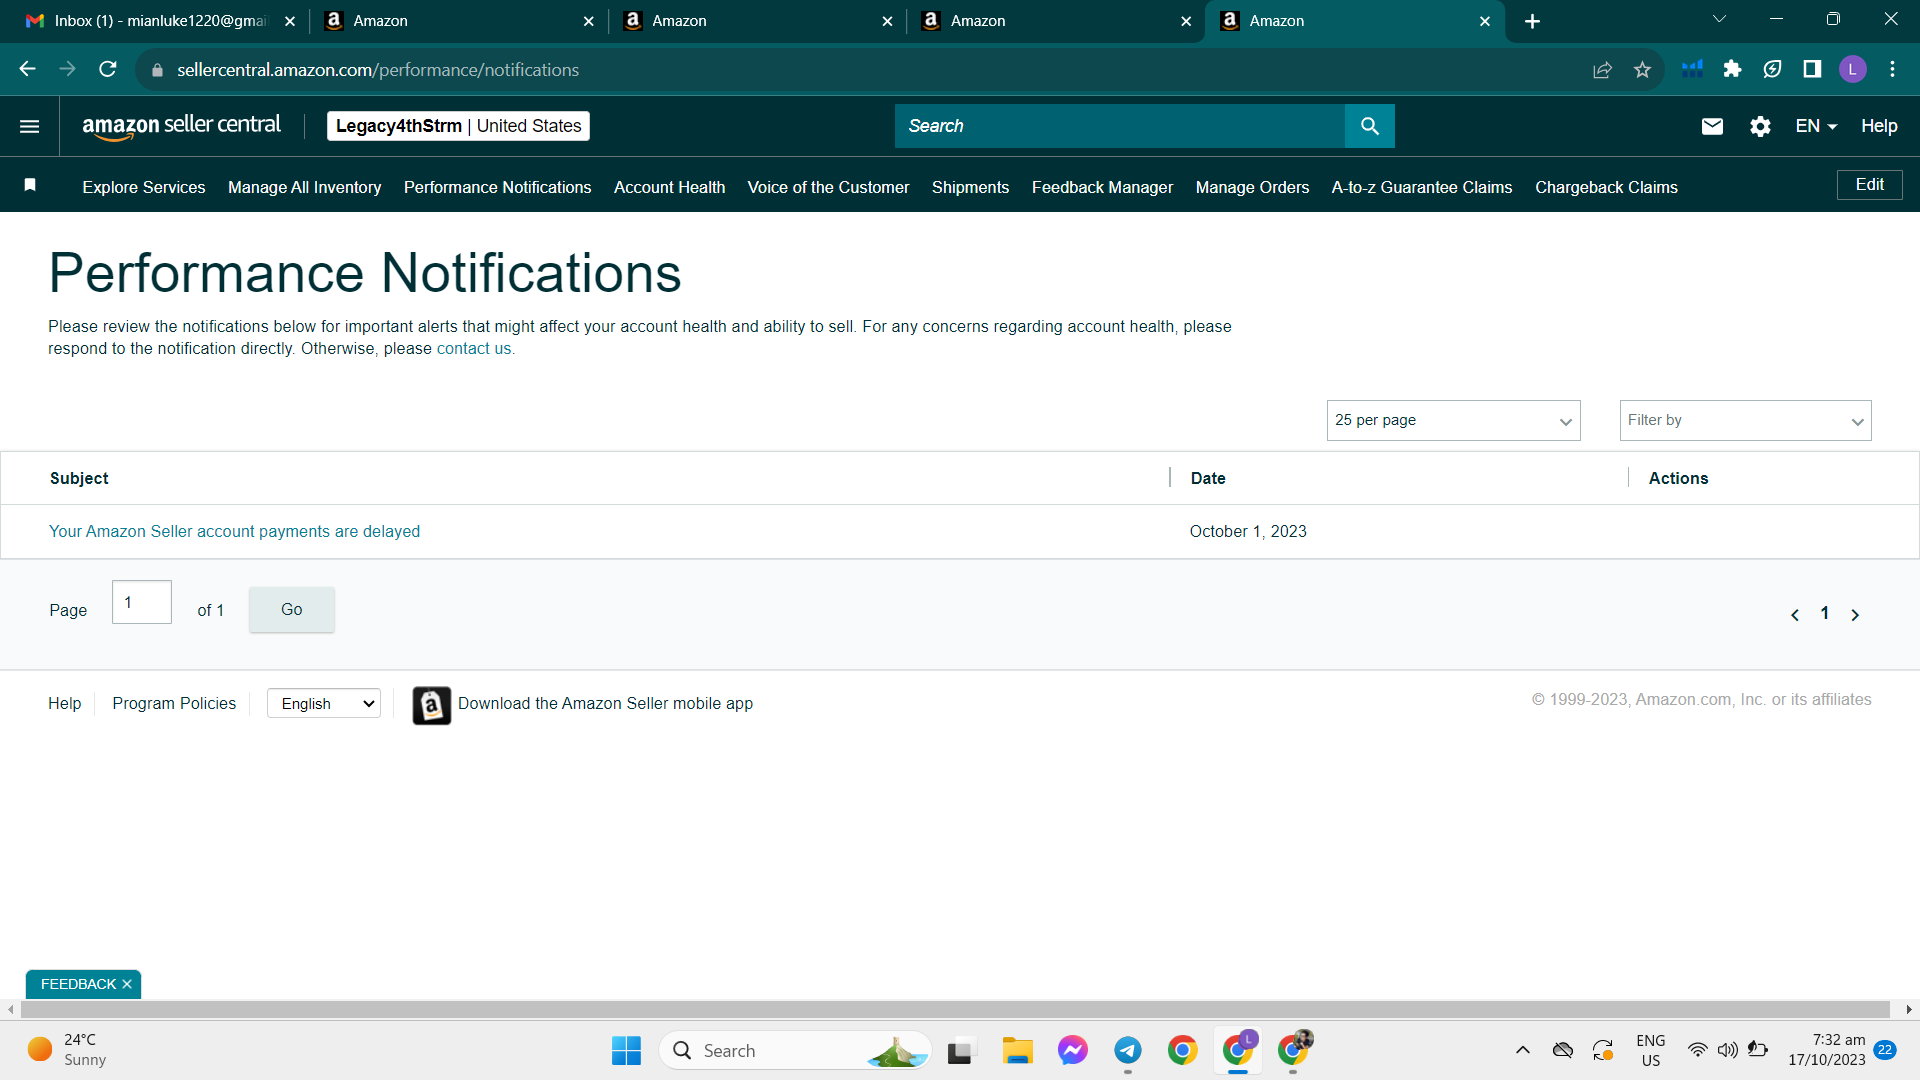Share this page icon in address bar
The width and height of the screenshot is (1920, 1080).
pos(1602,69)
